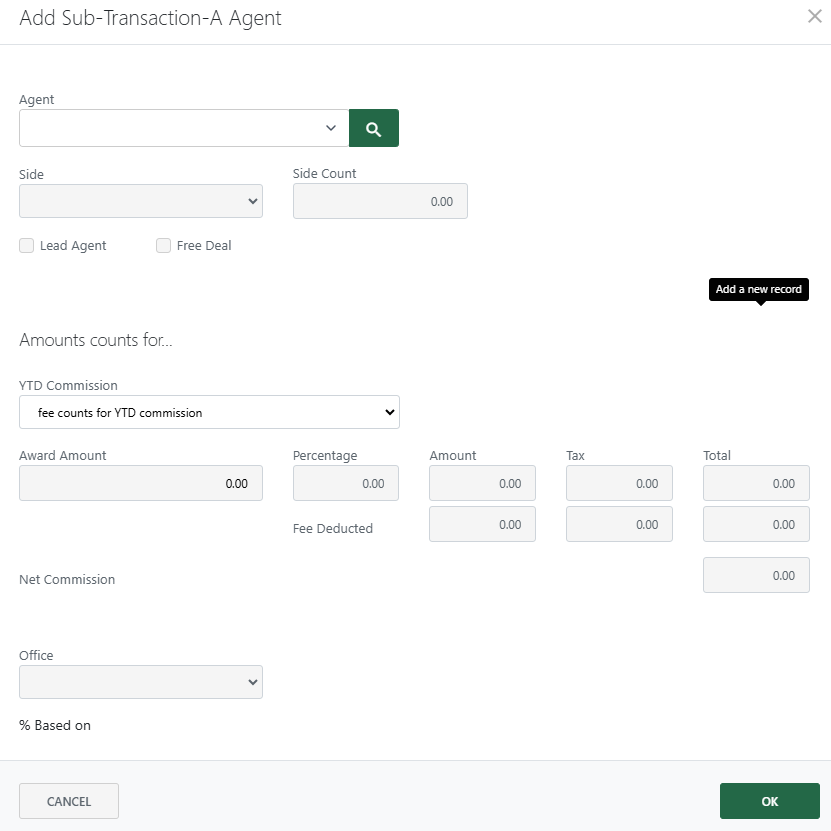Click the Fee Deducted amount field
Viewport: 831px width, 831px height.
tap(482, 524)
